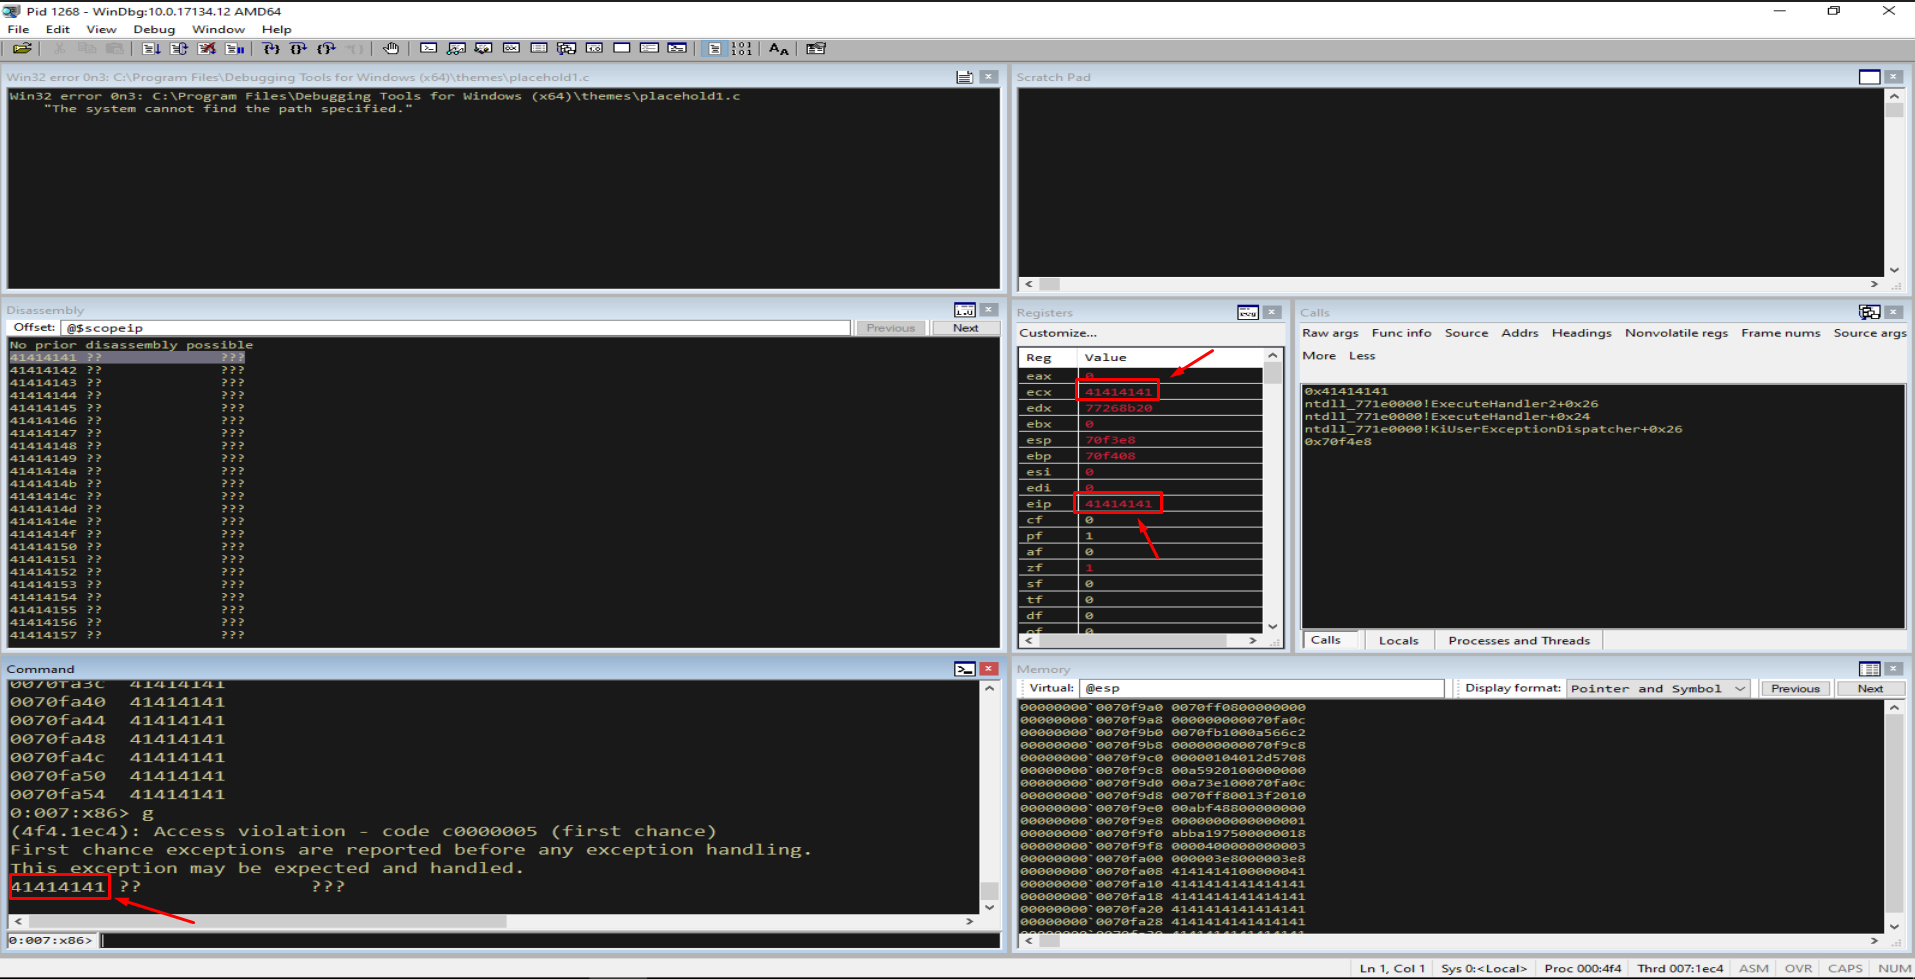Click the Step Over toolbar icon
This screenshot has height=979, width=1915.
pos(298,48)
